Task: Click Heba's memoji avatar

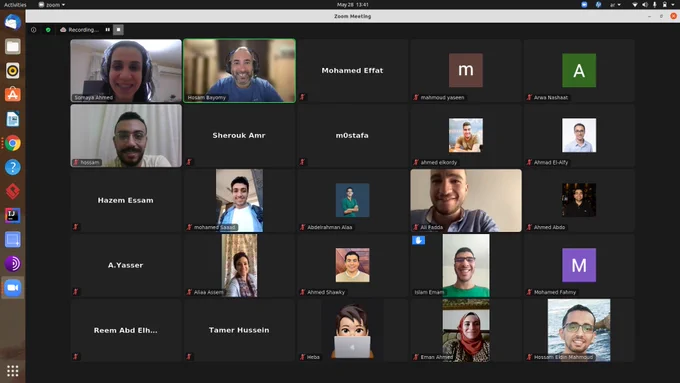Action: click(x=352, y=330)
